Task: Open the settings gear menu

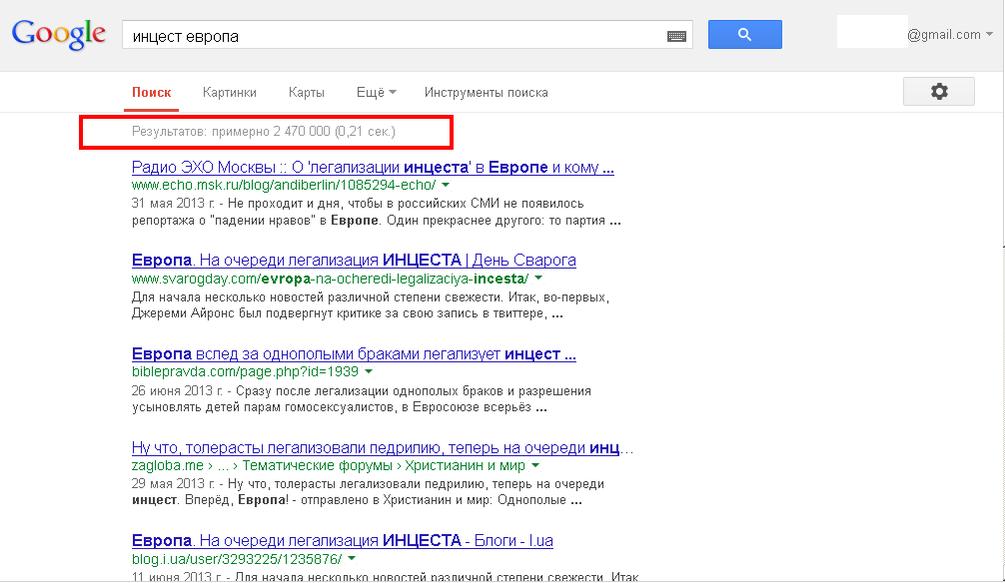Action: [x=938, y=91]
